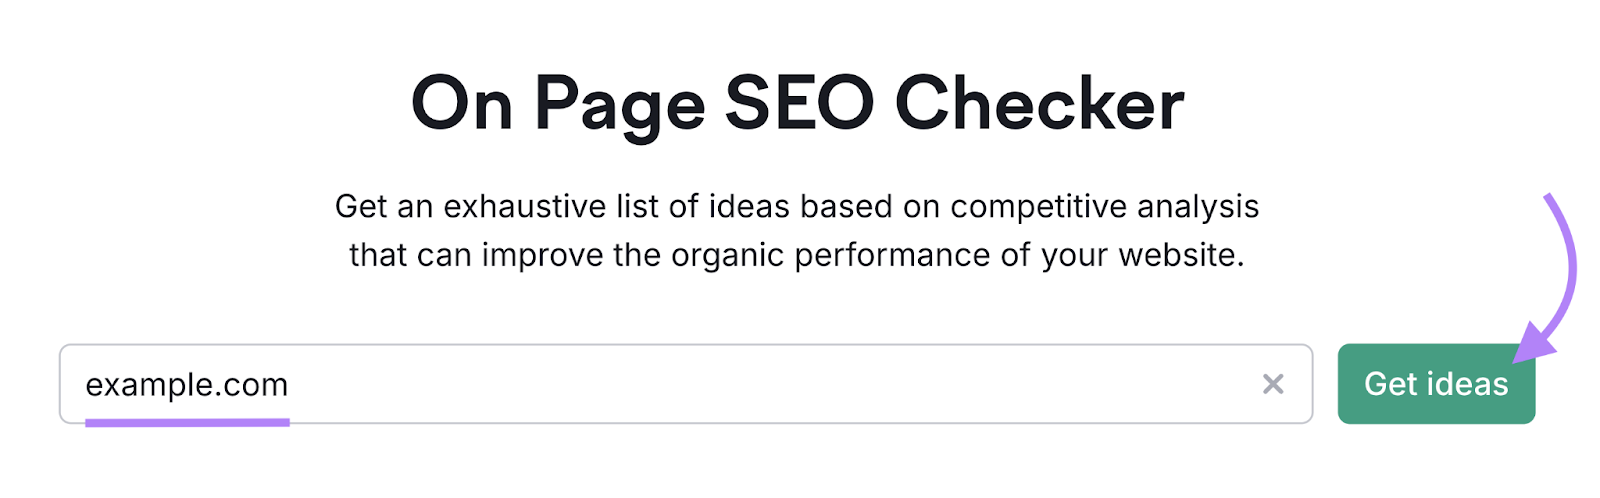Click the On Page SEO Checker heading
The height and width of the screenshot is (498, 1600).
pyautogui.click(x=797, y=104)
